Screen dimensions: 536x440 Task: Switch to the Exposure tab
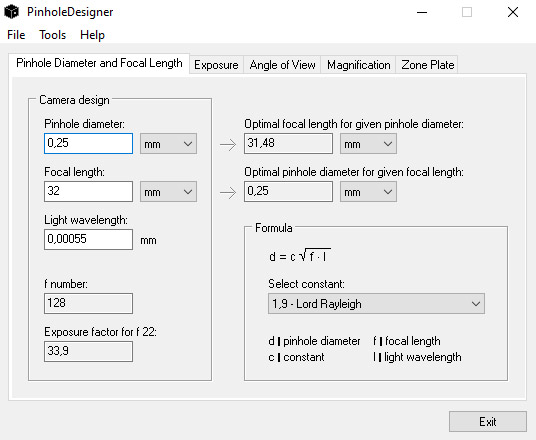216,65
